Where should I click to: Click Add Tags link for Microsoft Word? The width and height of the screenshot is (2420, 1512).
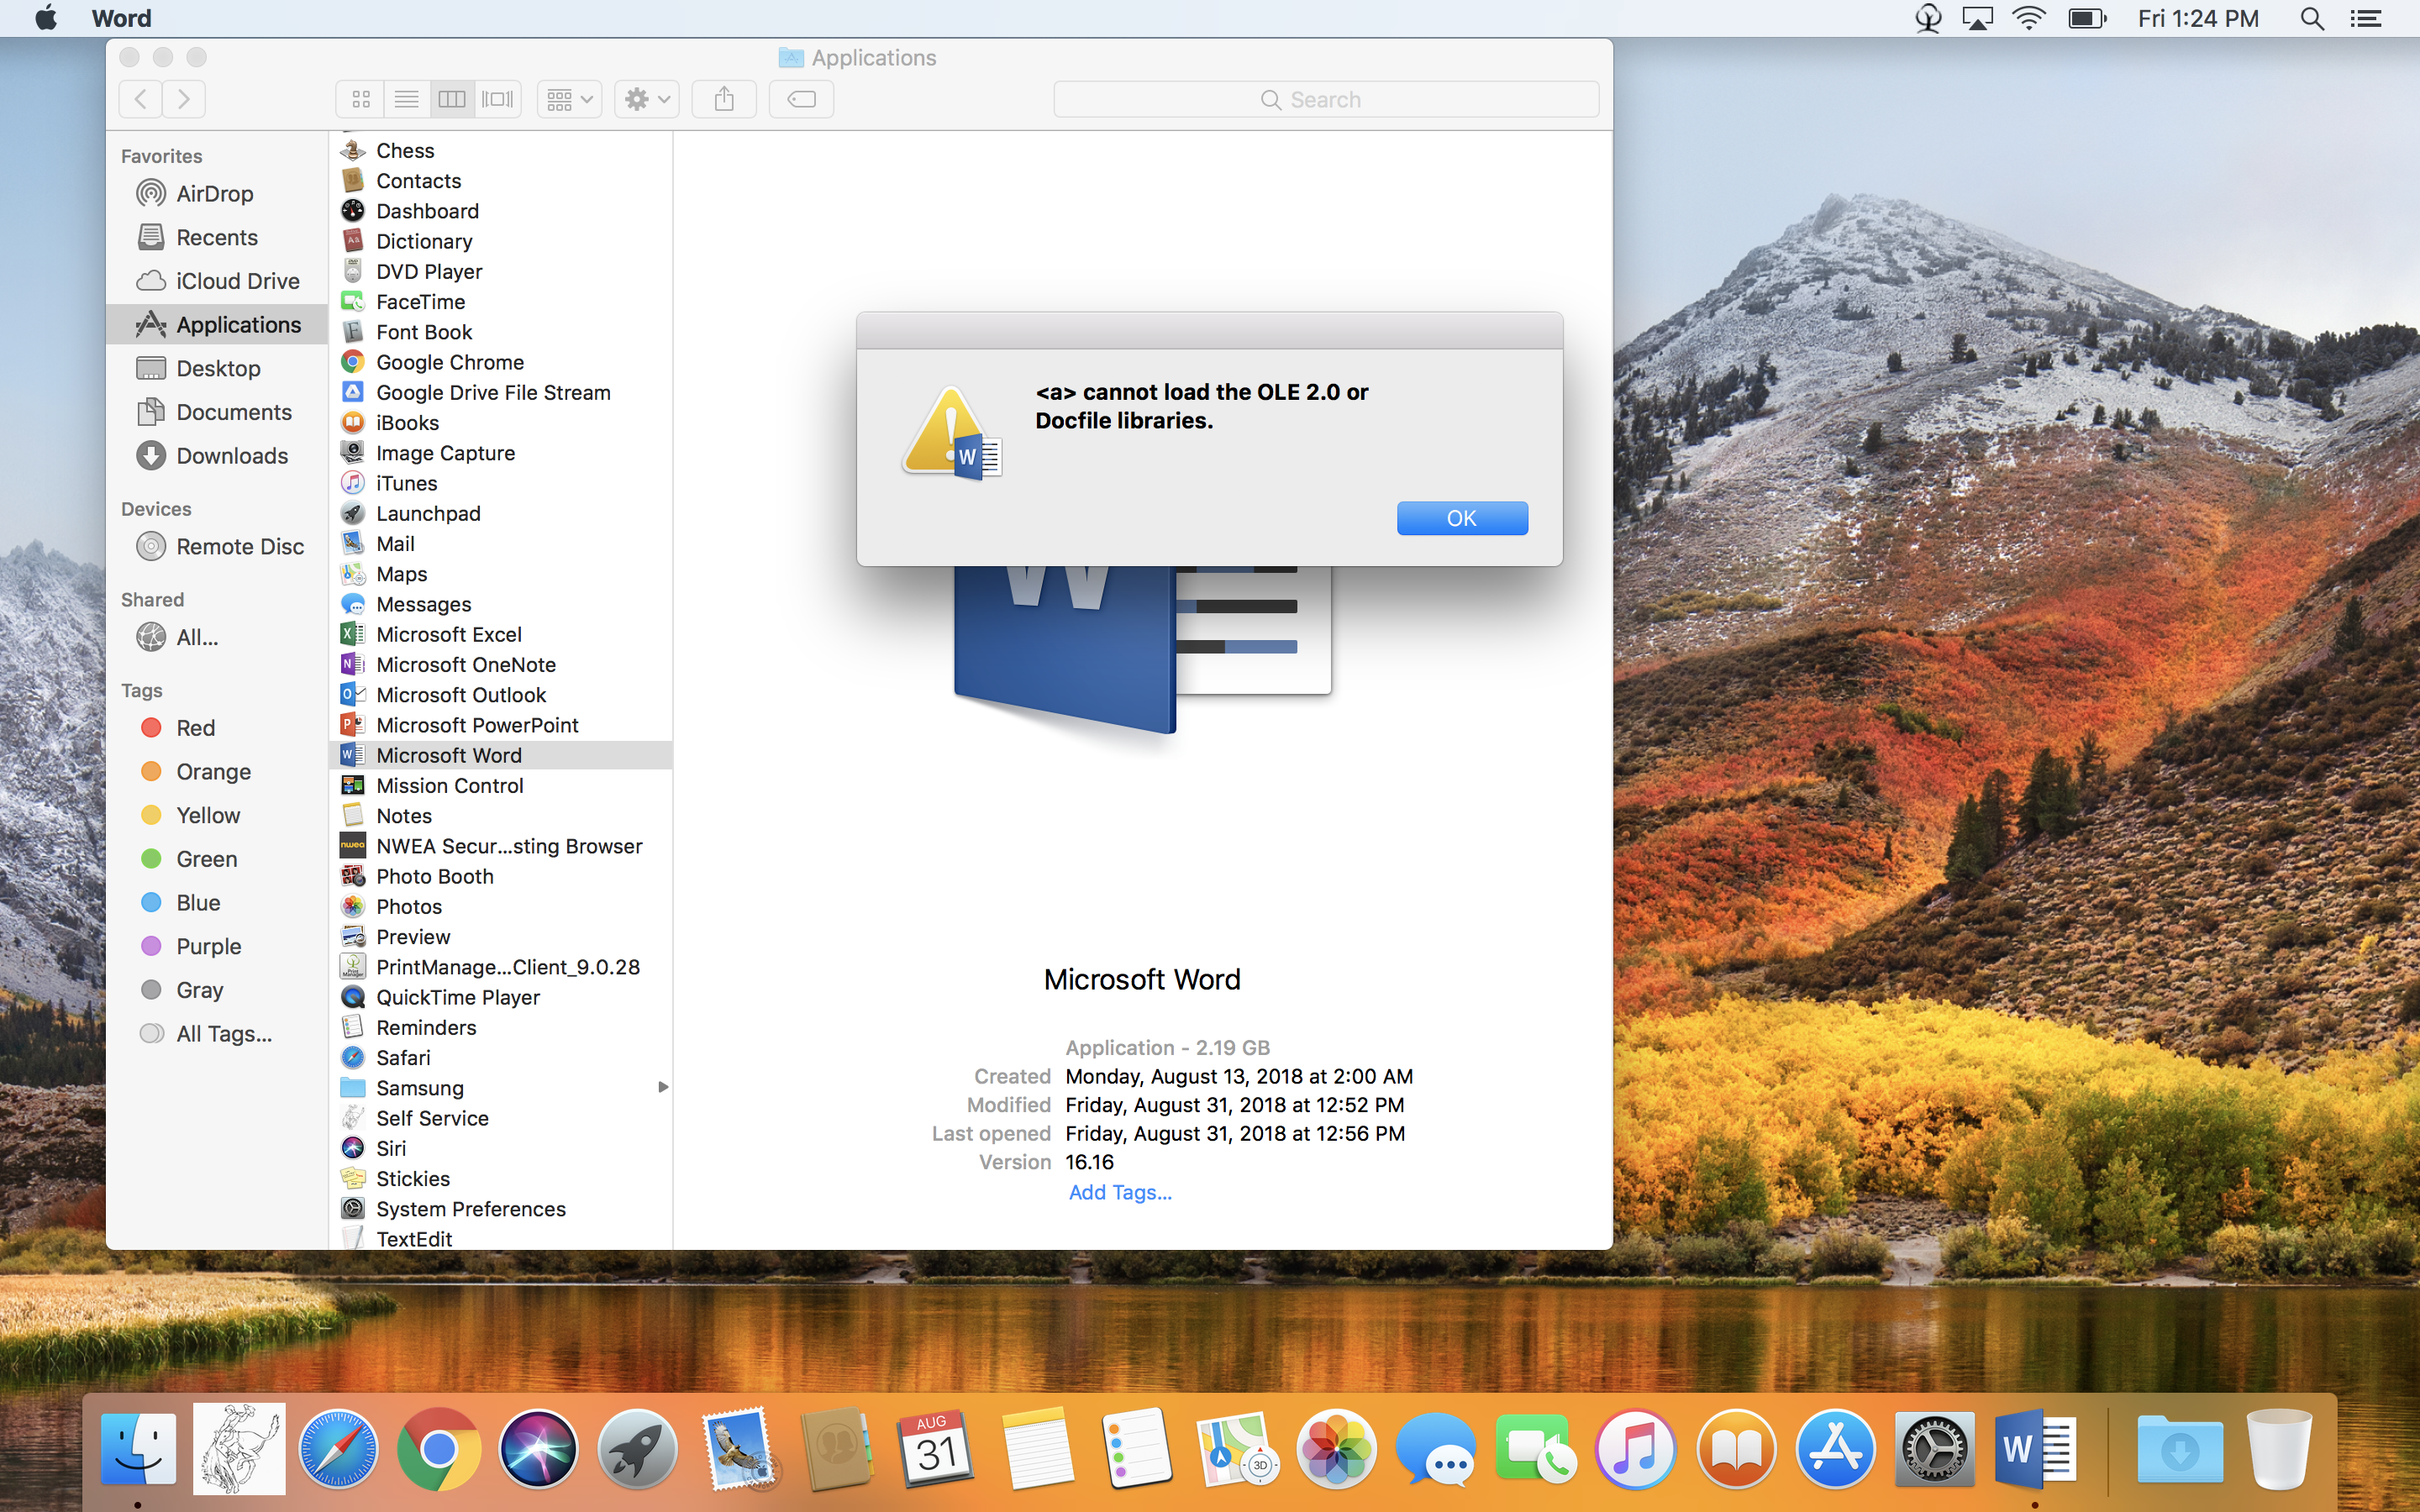click(1117, 1189)
